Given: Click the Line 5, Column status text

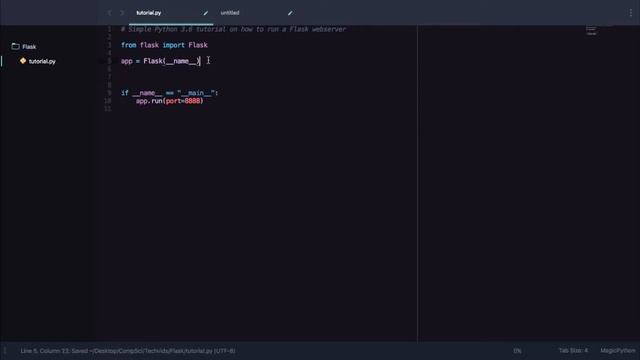Looking at the screenshot, I should pos(128,351).
